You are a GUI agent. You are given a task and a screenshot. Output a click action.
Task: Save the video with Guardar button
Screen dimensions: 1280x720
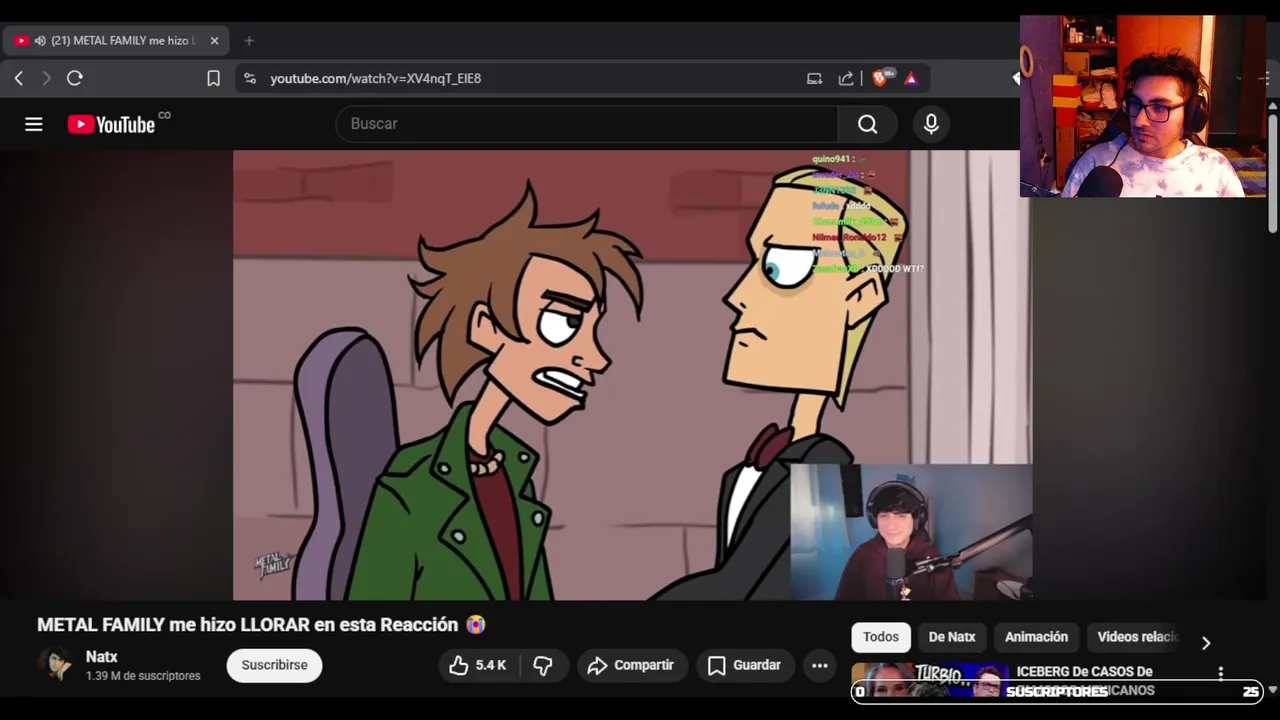tap(744, 665)
